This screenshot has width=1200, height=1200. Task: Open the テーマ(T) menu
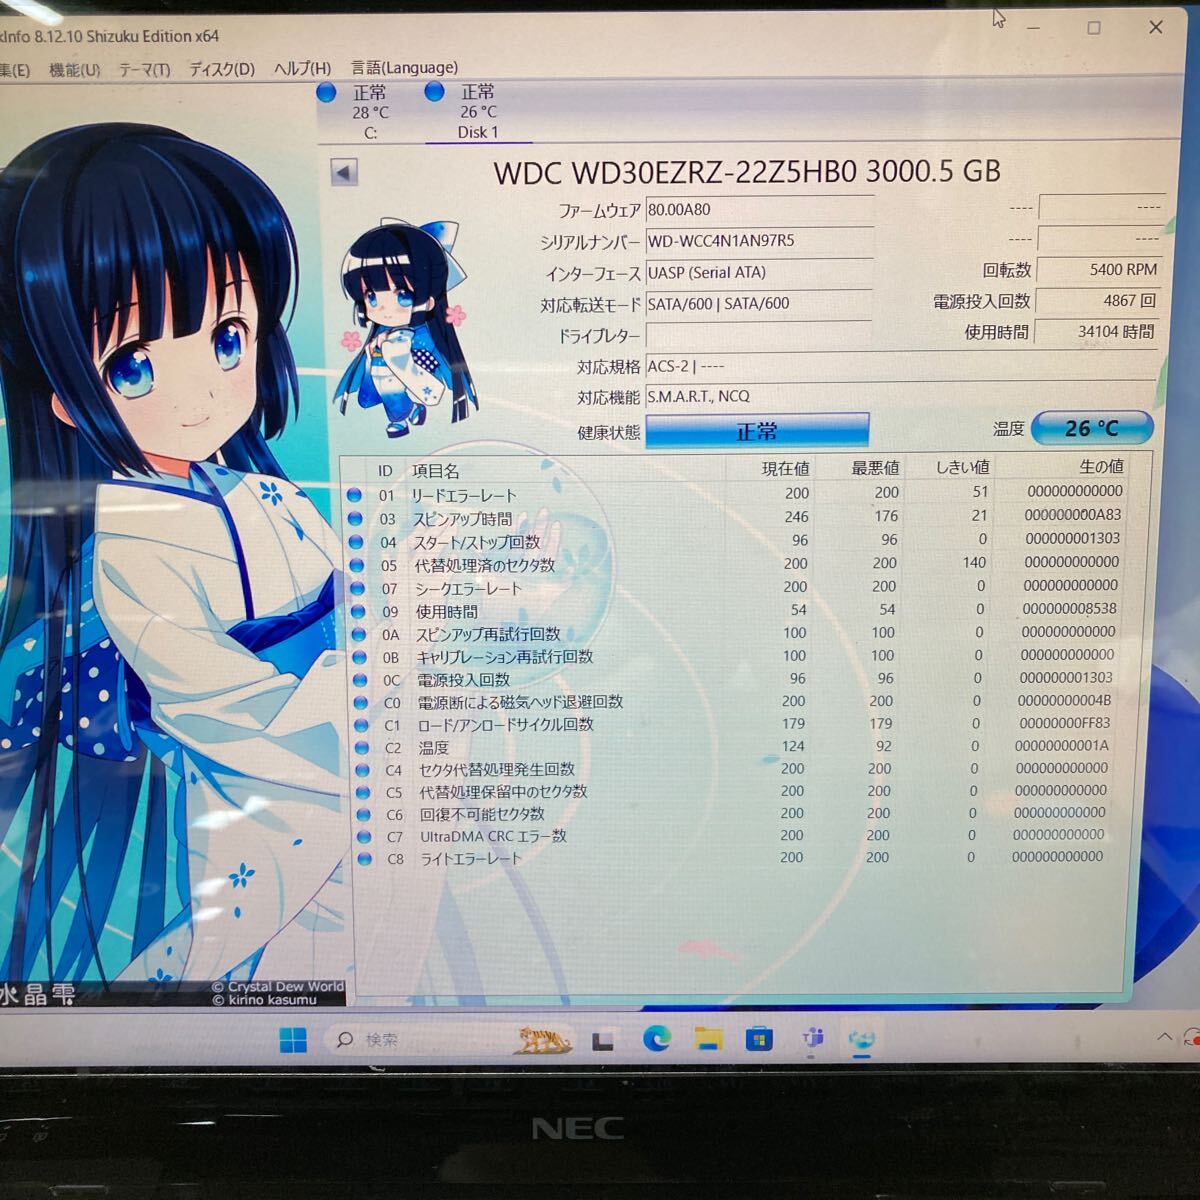pos(145,69)
